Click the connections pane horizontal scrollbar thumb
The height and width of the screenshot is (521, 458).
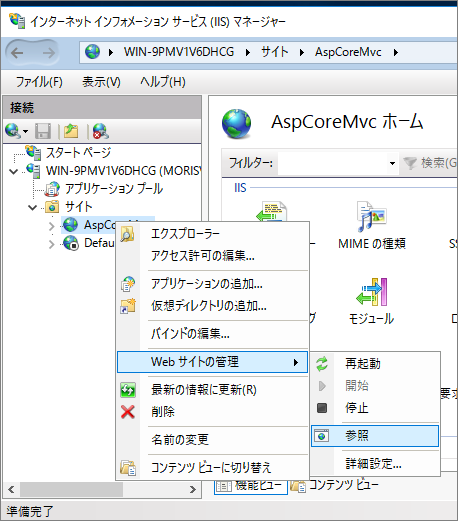click(71, 489)
